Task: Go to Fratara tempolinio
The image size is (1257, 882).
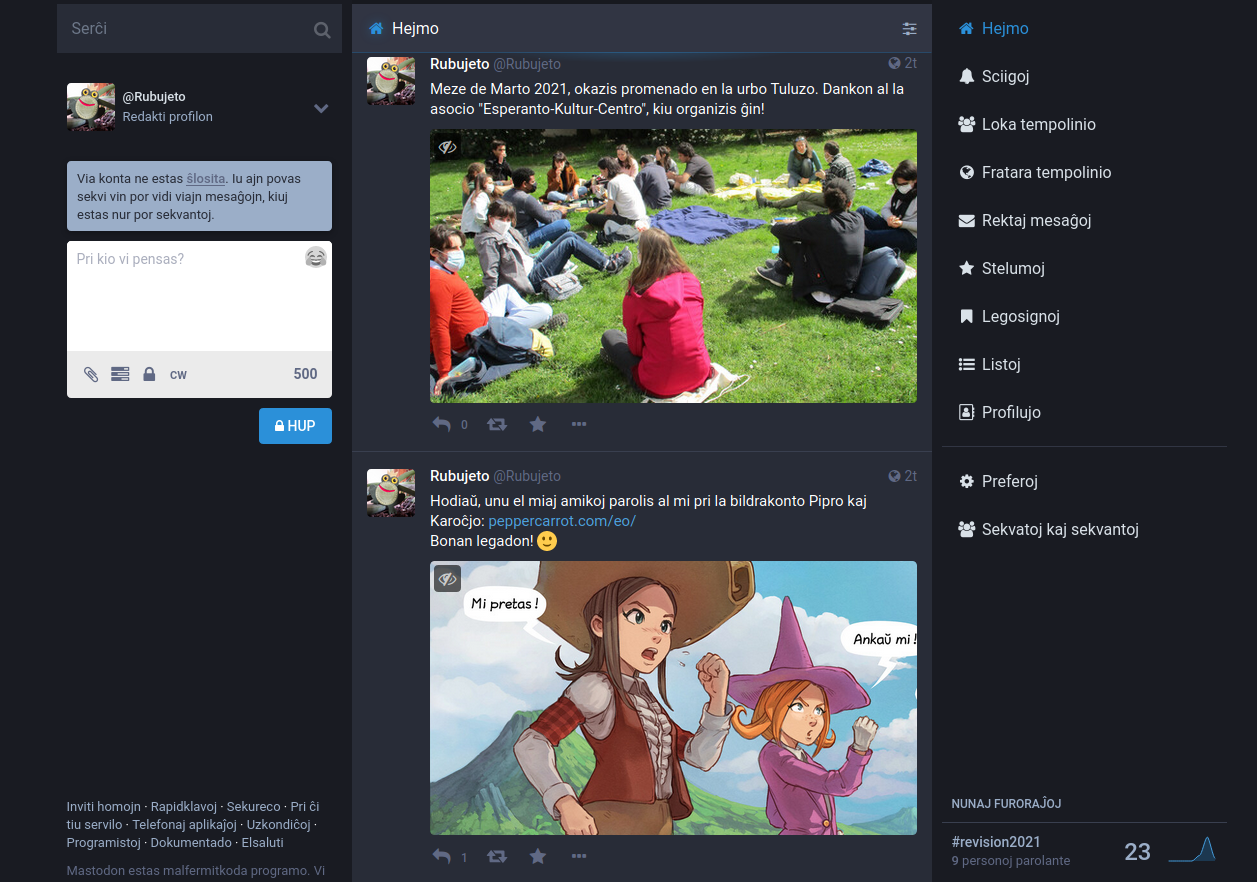Action: point(1046,172)
